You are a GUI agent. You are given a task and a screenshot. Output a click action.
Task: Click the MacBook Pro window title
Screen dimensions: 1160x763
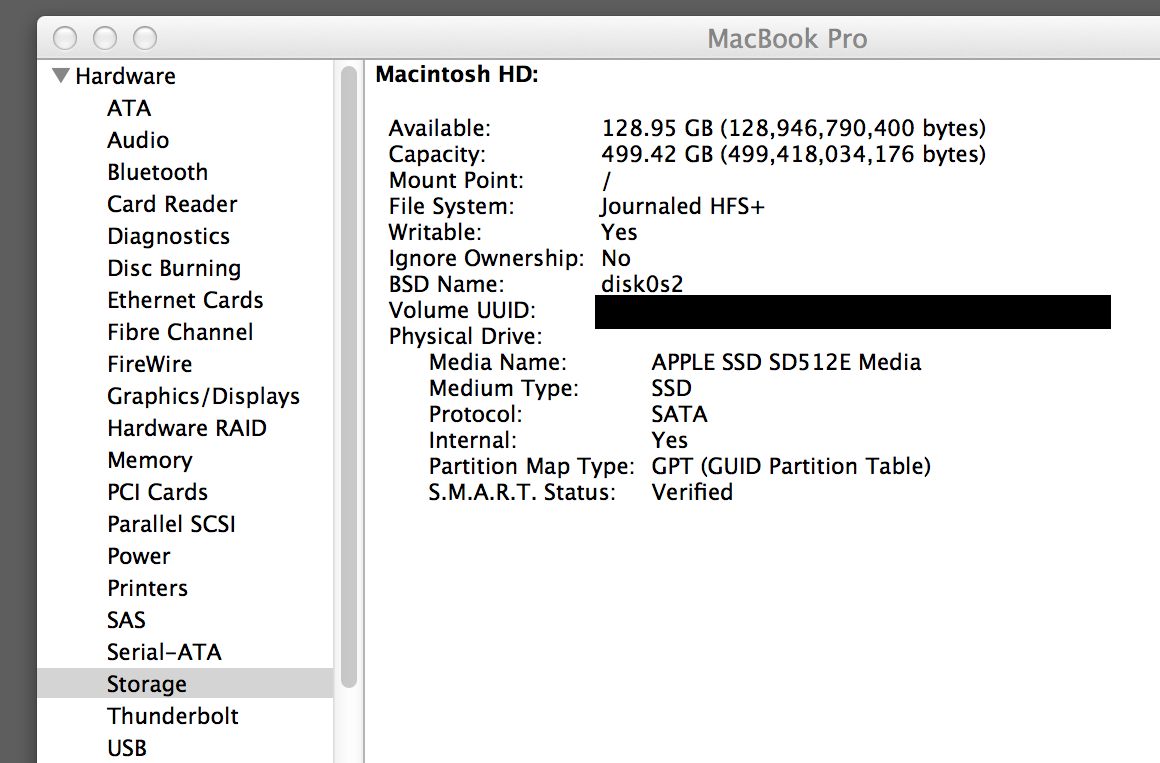coord(787,39)
